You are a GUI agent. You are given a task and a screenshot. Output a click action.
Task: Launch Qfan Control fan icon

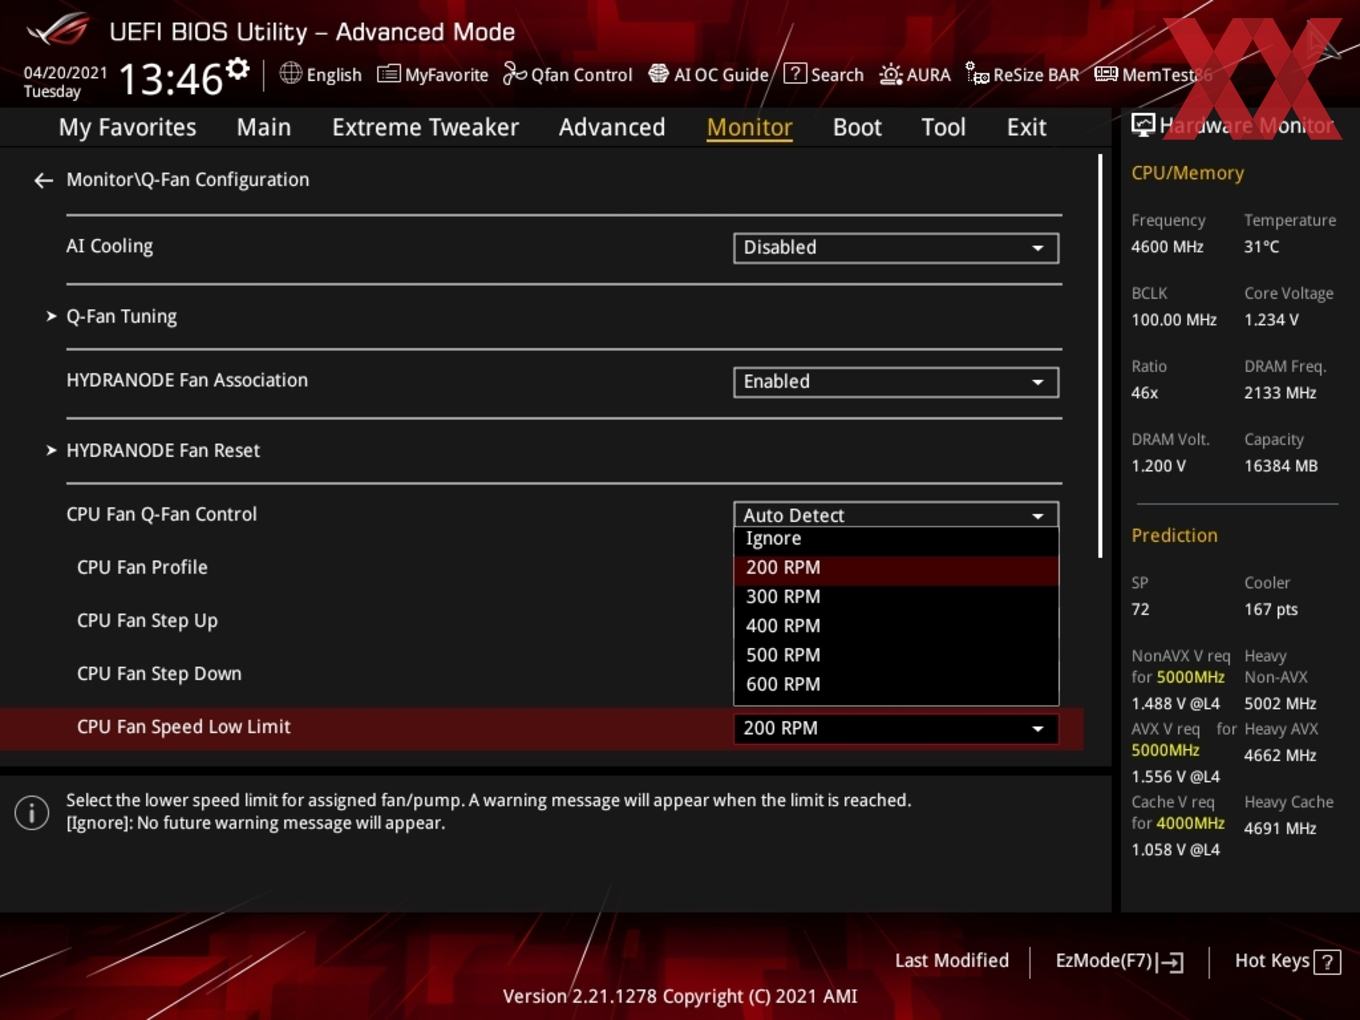[514, 73]
